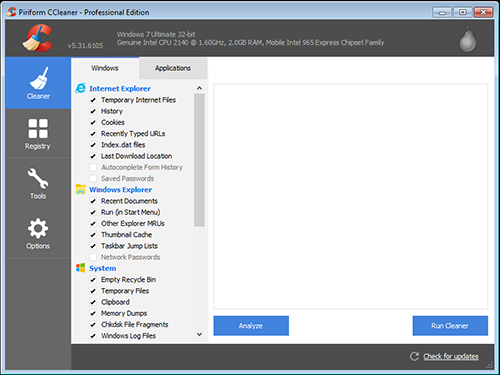Open the Check for updates link
Image resolution: width=500 pixels, height=375 pixels.
click(451, 356)
